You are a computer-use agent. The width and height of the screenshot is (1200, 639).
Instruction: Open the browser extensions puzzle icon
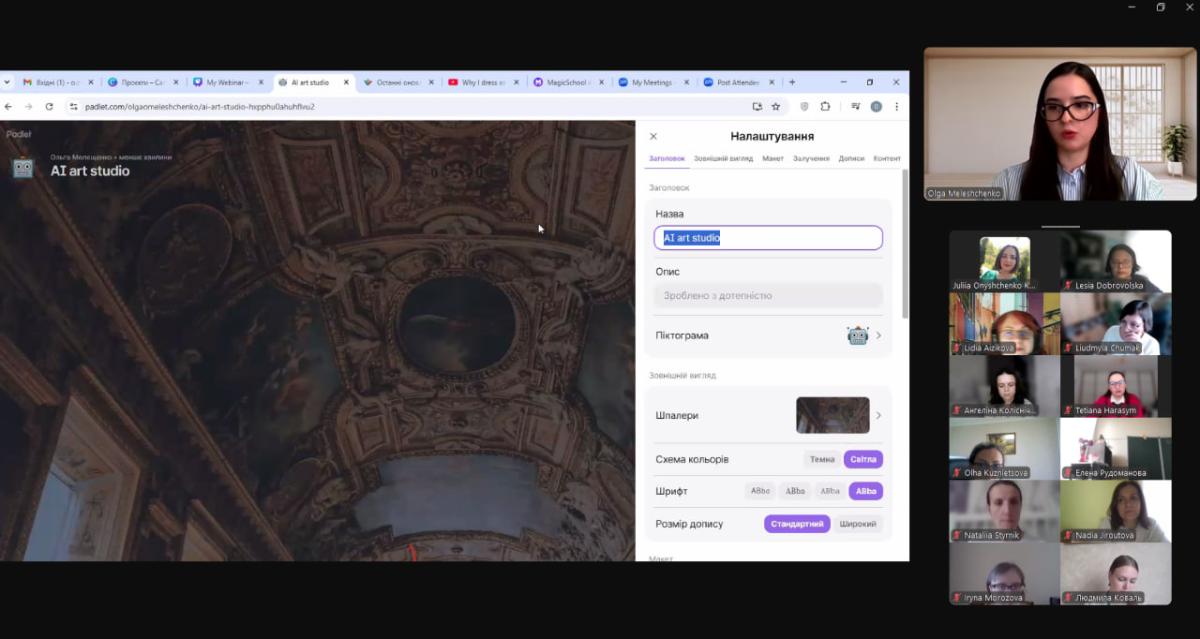tap(825, 106)
